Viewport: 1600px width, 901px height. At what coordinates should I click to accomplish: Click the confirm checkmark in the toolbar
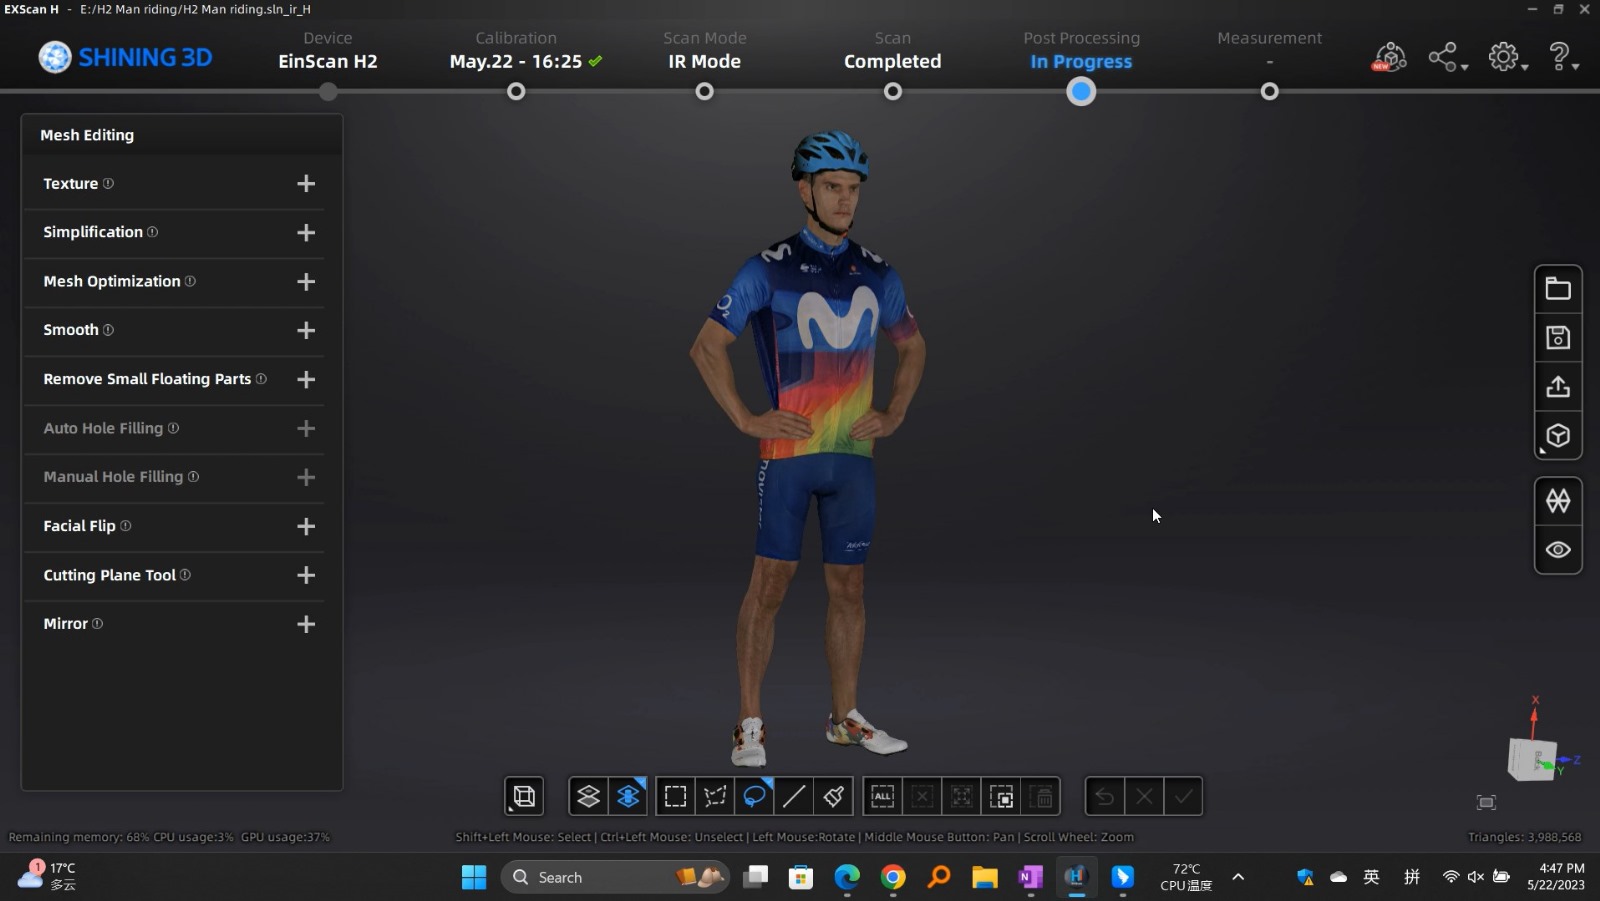[x=1183, y=796]
